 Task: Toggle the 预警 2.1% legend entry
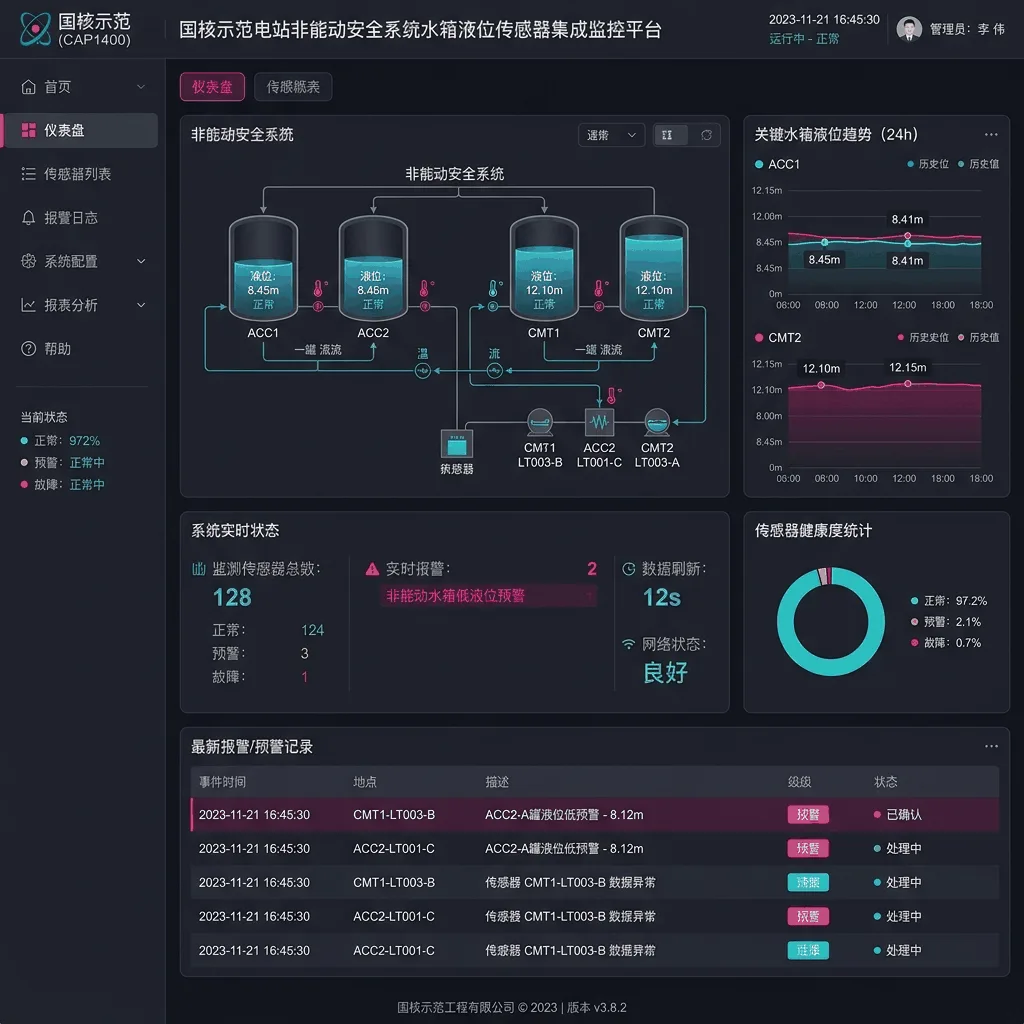pos(946,622)
